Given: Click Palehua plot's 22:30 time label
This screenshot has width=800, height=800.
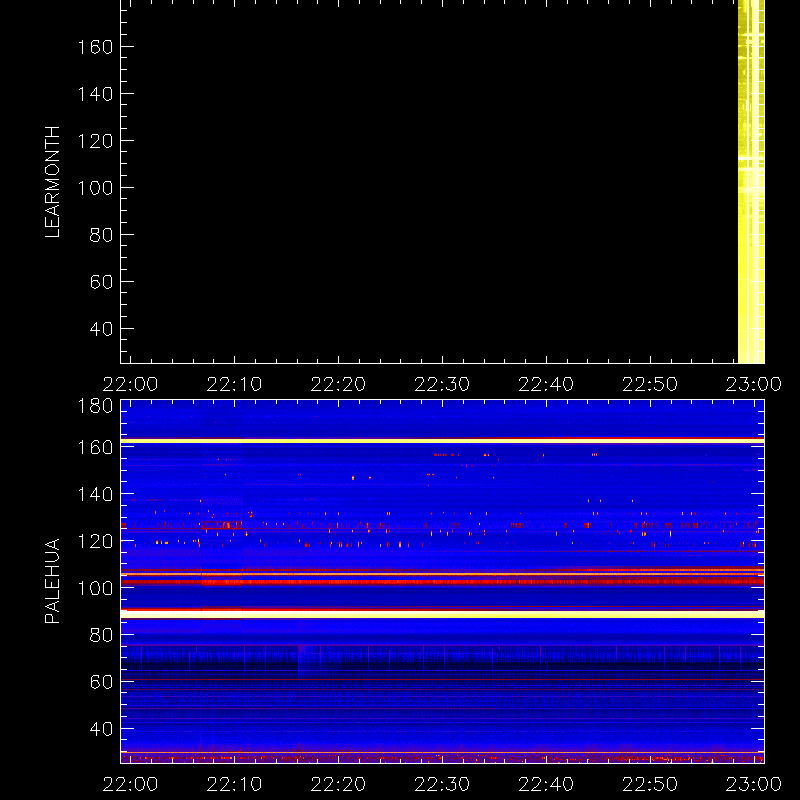Looking at the screenshot, I should tap(442, 784).
